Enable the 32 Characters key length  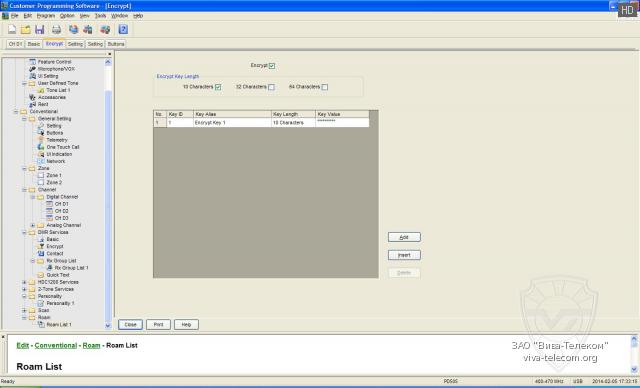271,87
